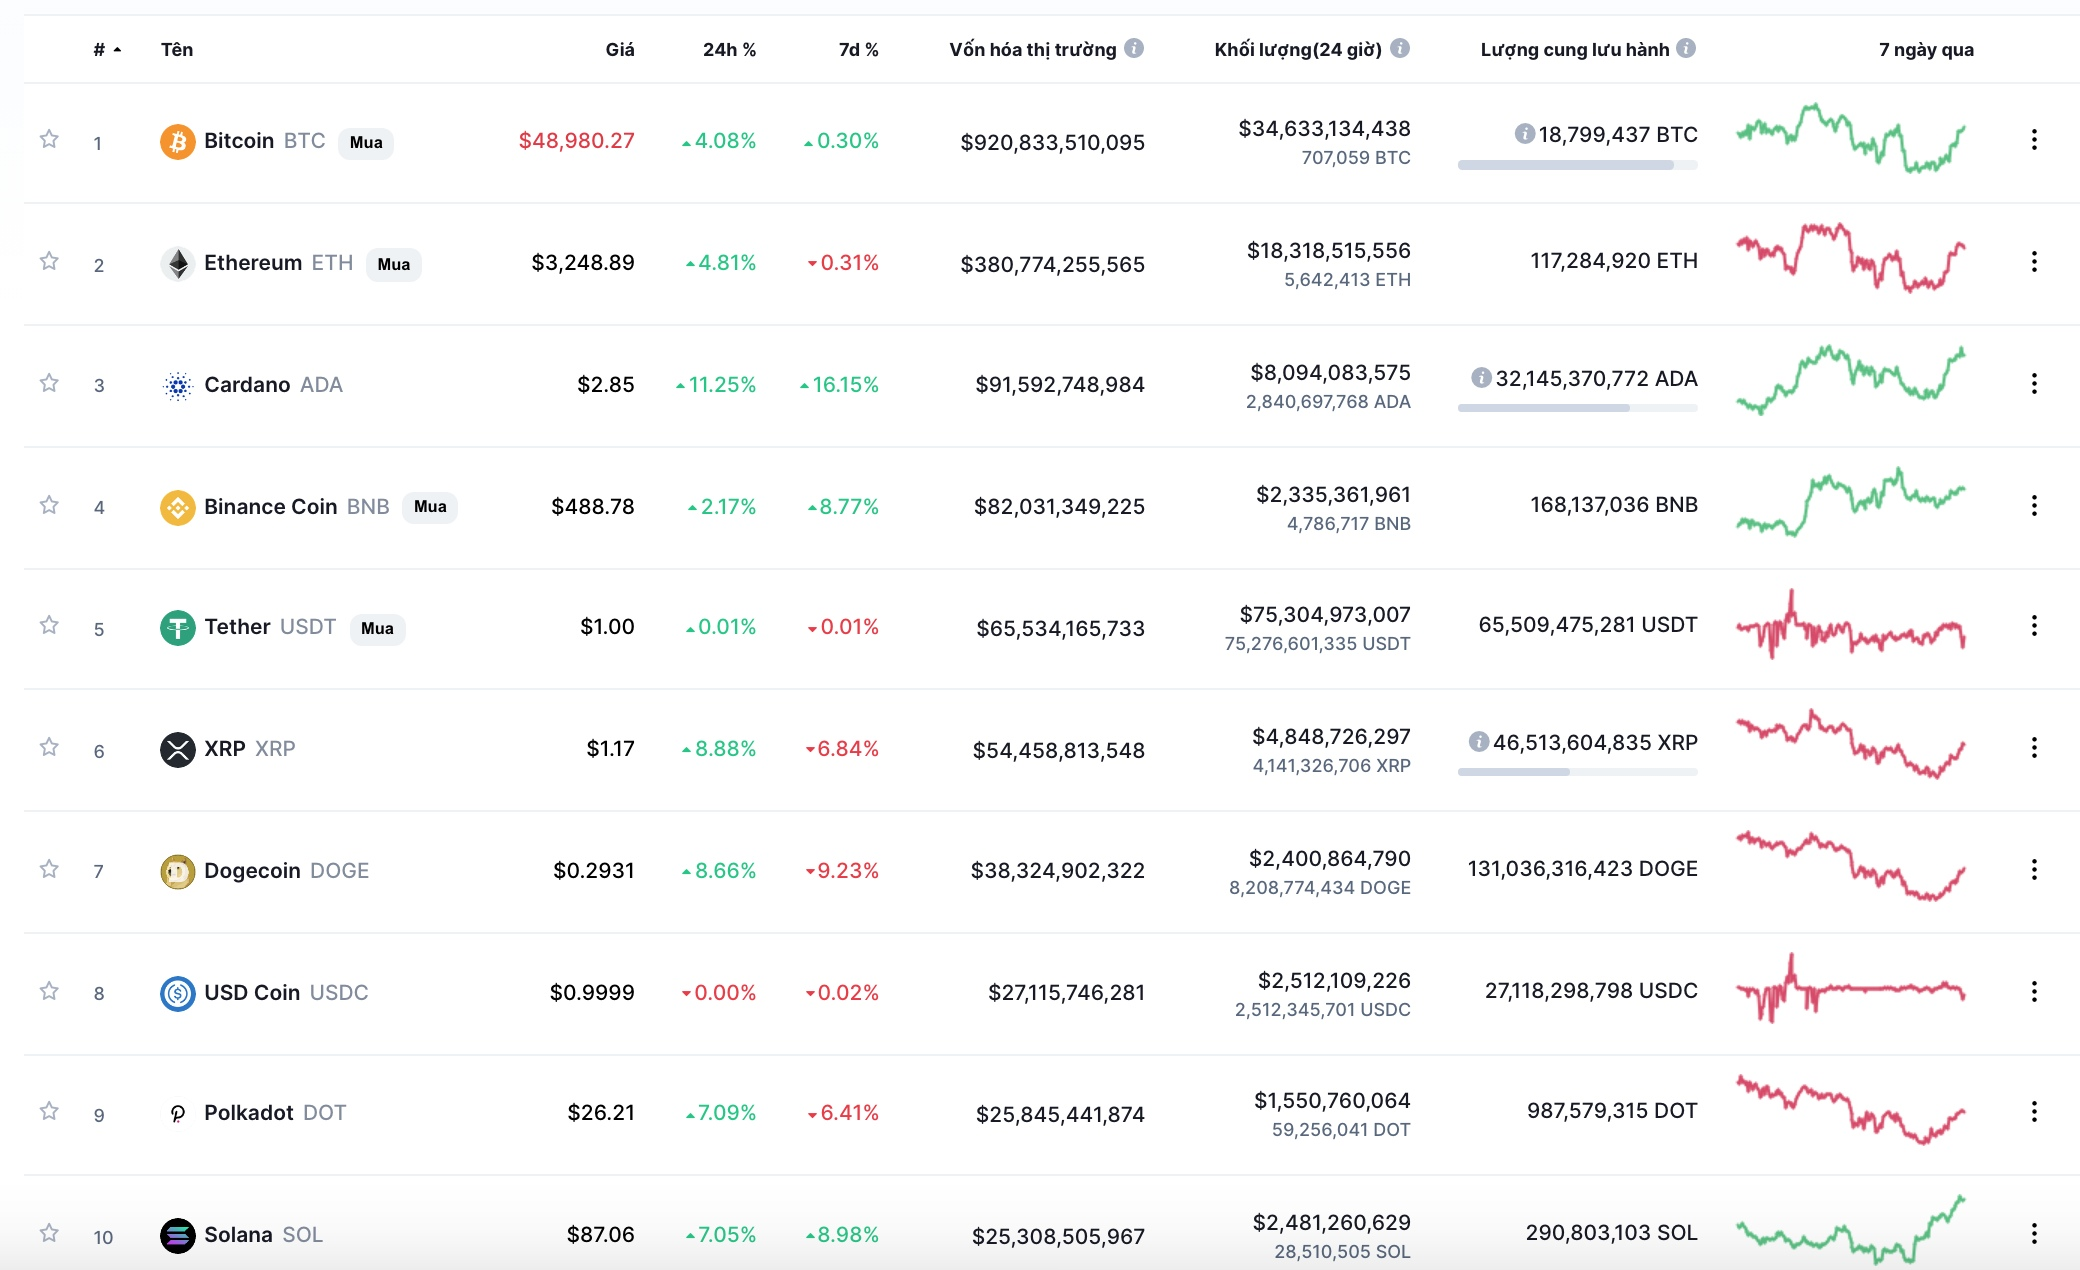Open Tether's 7-day sparkline chart

point(1851,624)
